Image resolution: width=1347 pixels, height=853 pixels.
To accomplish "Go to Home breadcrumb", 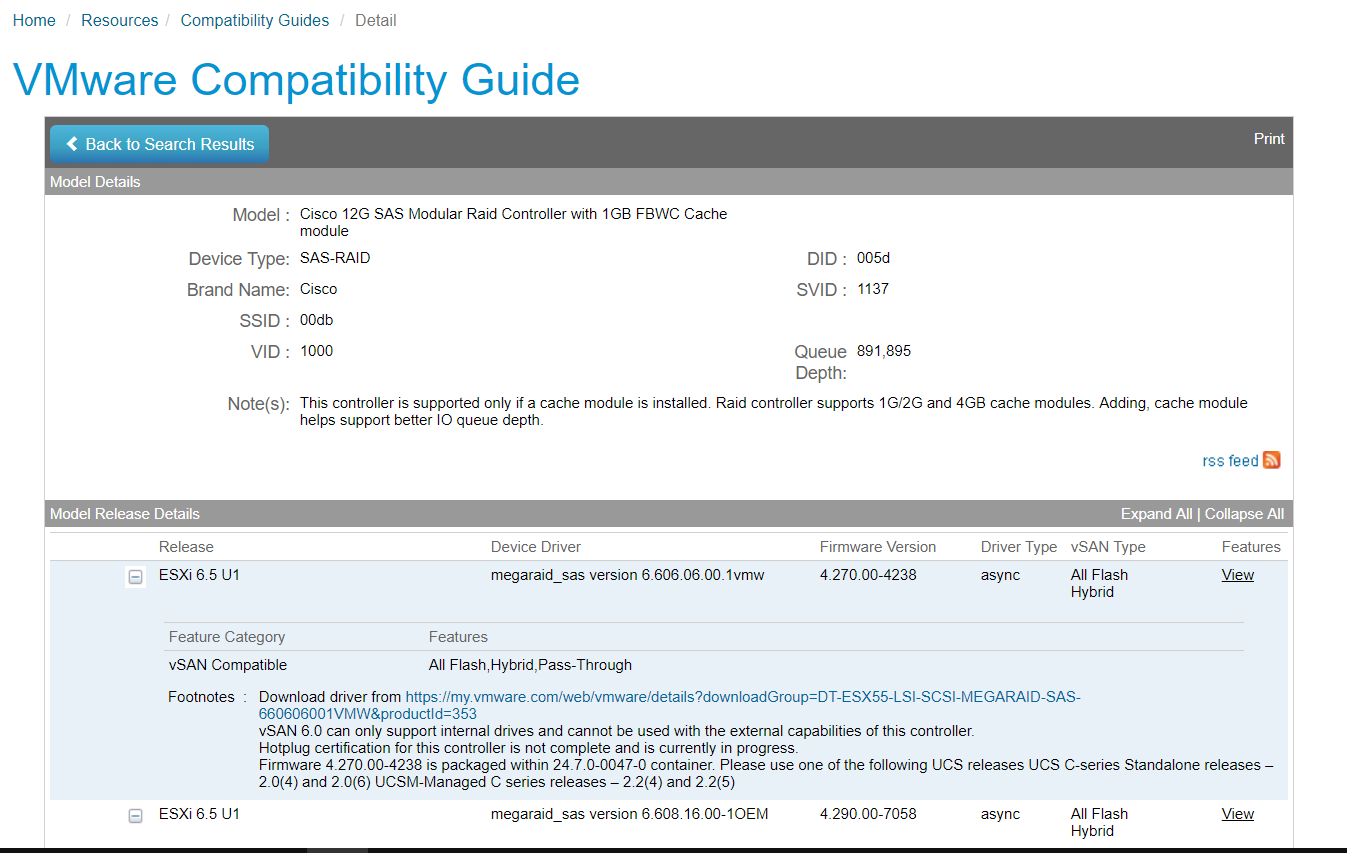I will tap(34, 20).
